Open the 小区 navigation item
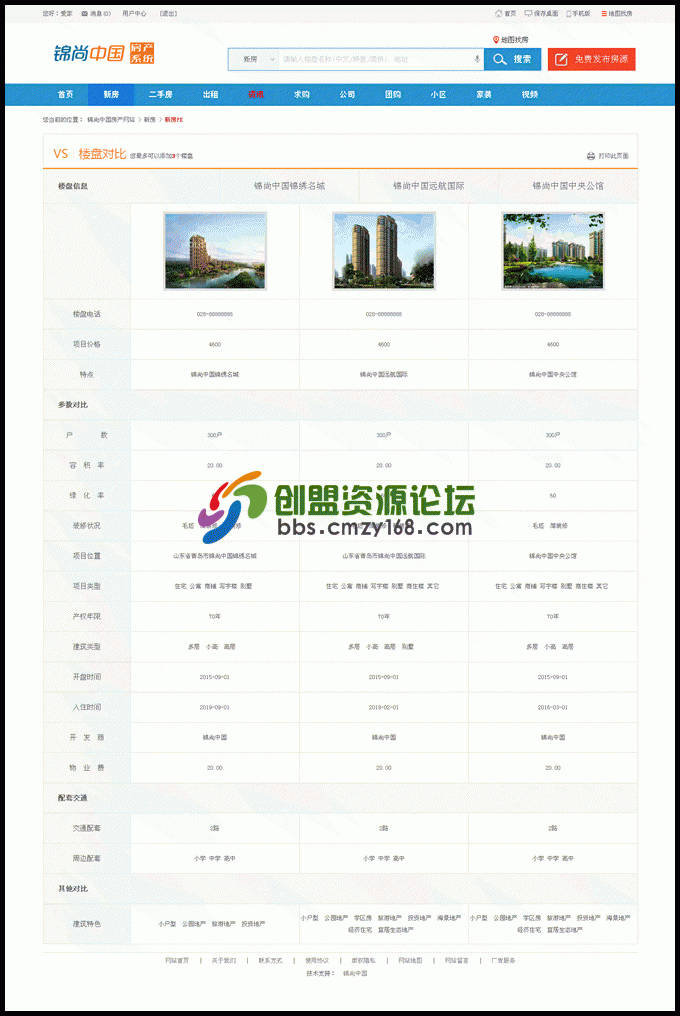Image resolution: width=680 pixels, height=1016 pixels. pyautogui.click(x=438, y=95)
